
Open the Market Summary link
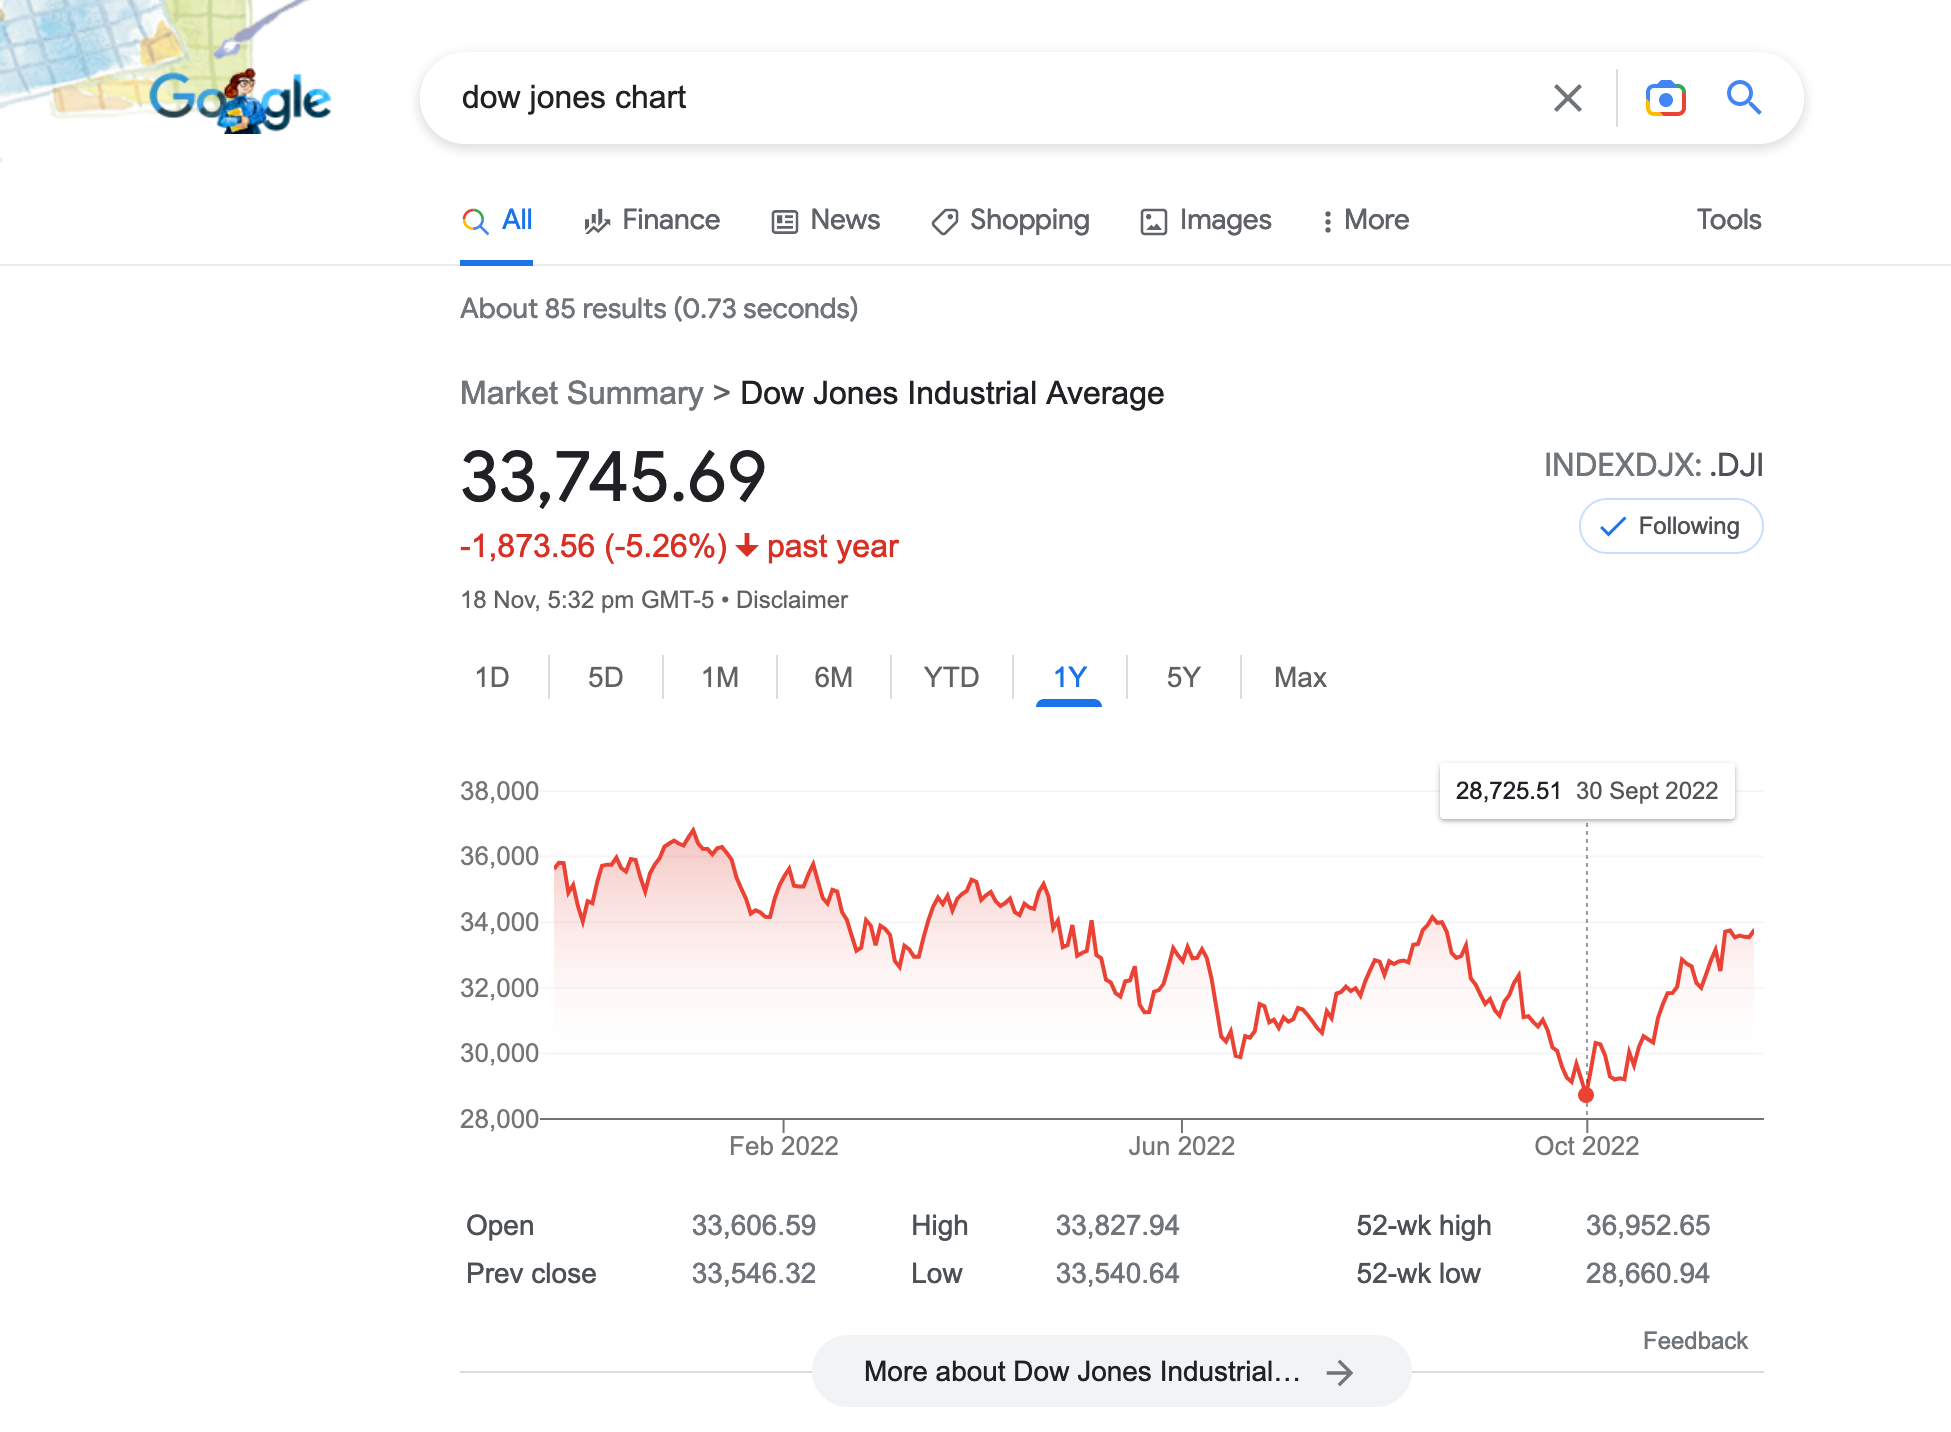pyautogui.click(x=582, y=393)
